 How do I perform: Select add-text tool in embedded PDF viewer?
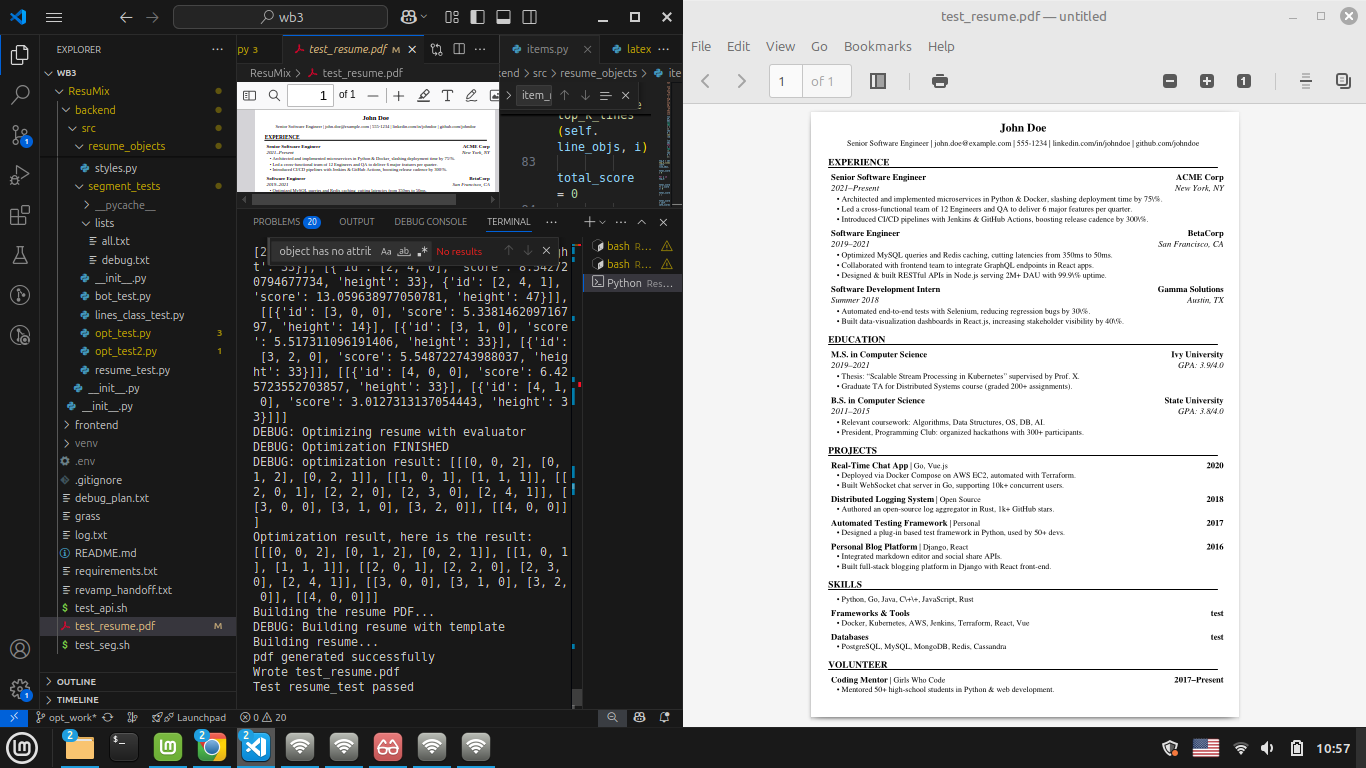click(447, 95)
